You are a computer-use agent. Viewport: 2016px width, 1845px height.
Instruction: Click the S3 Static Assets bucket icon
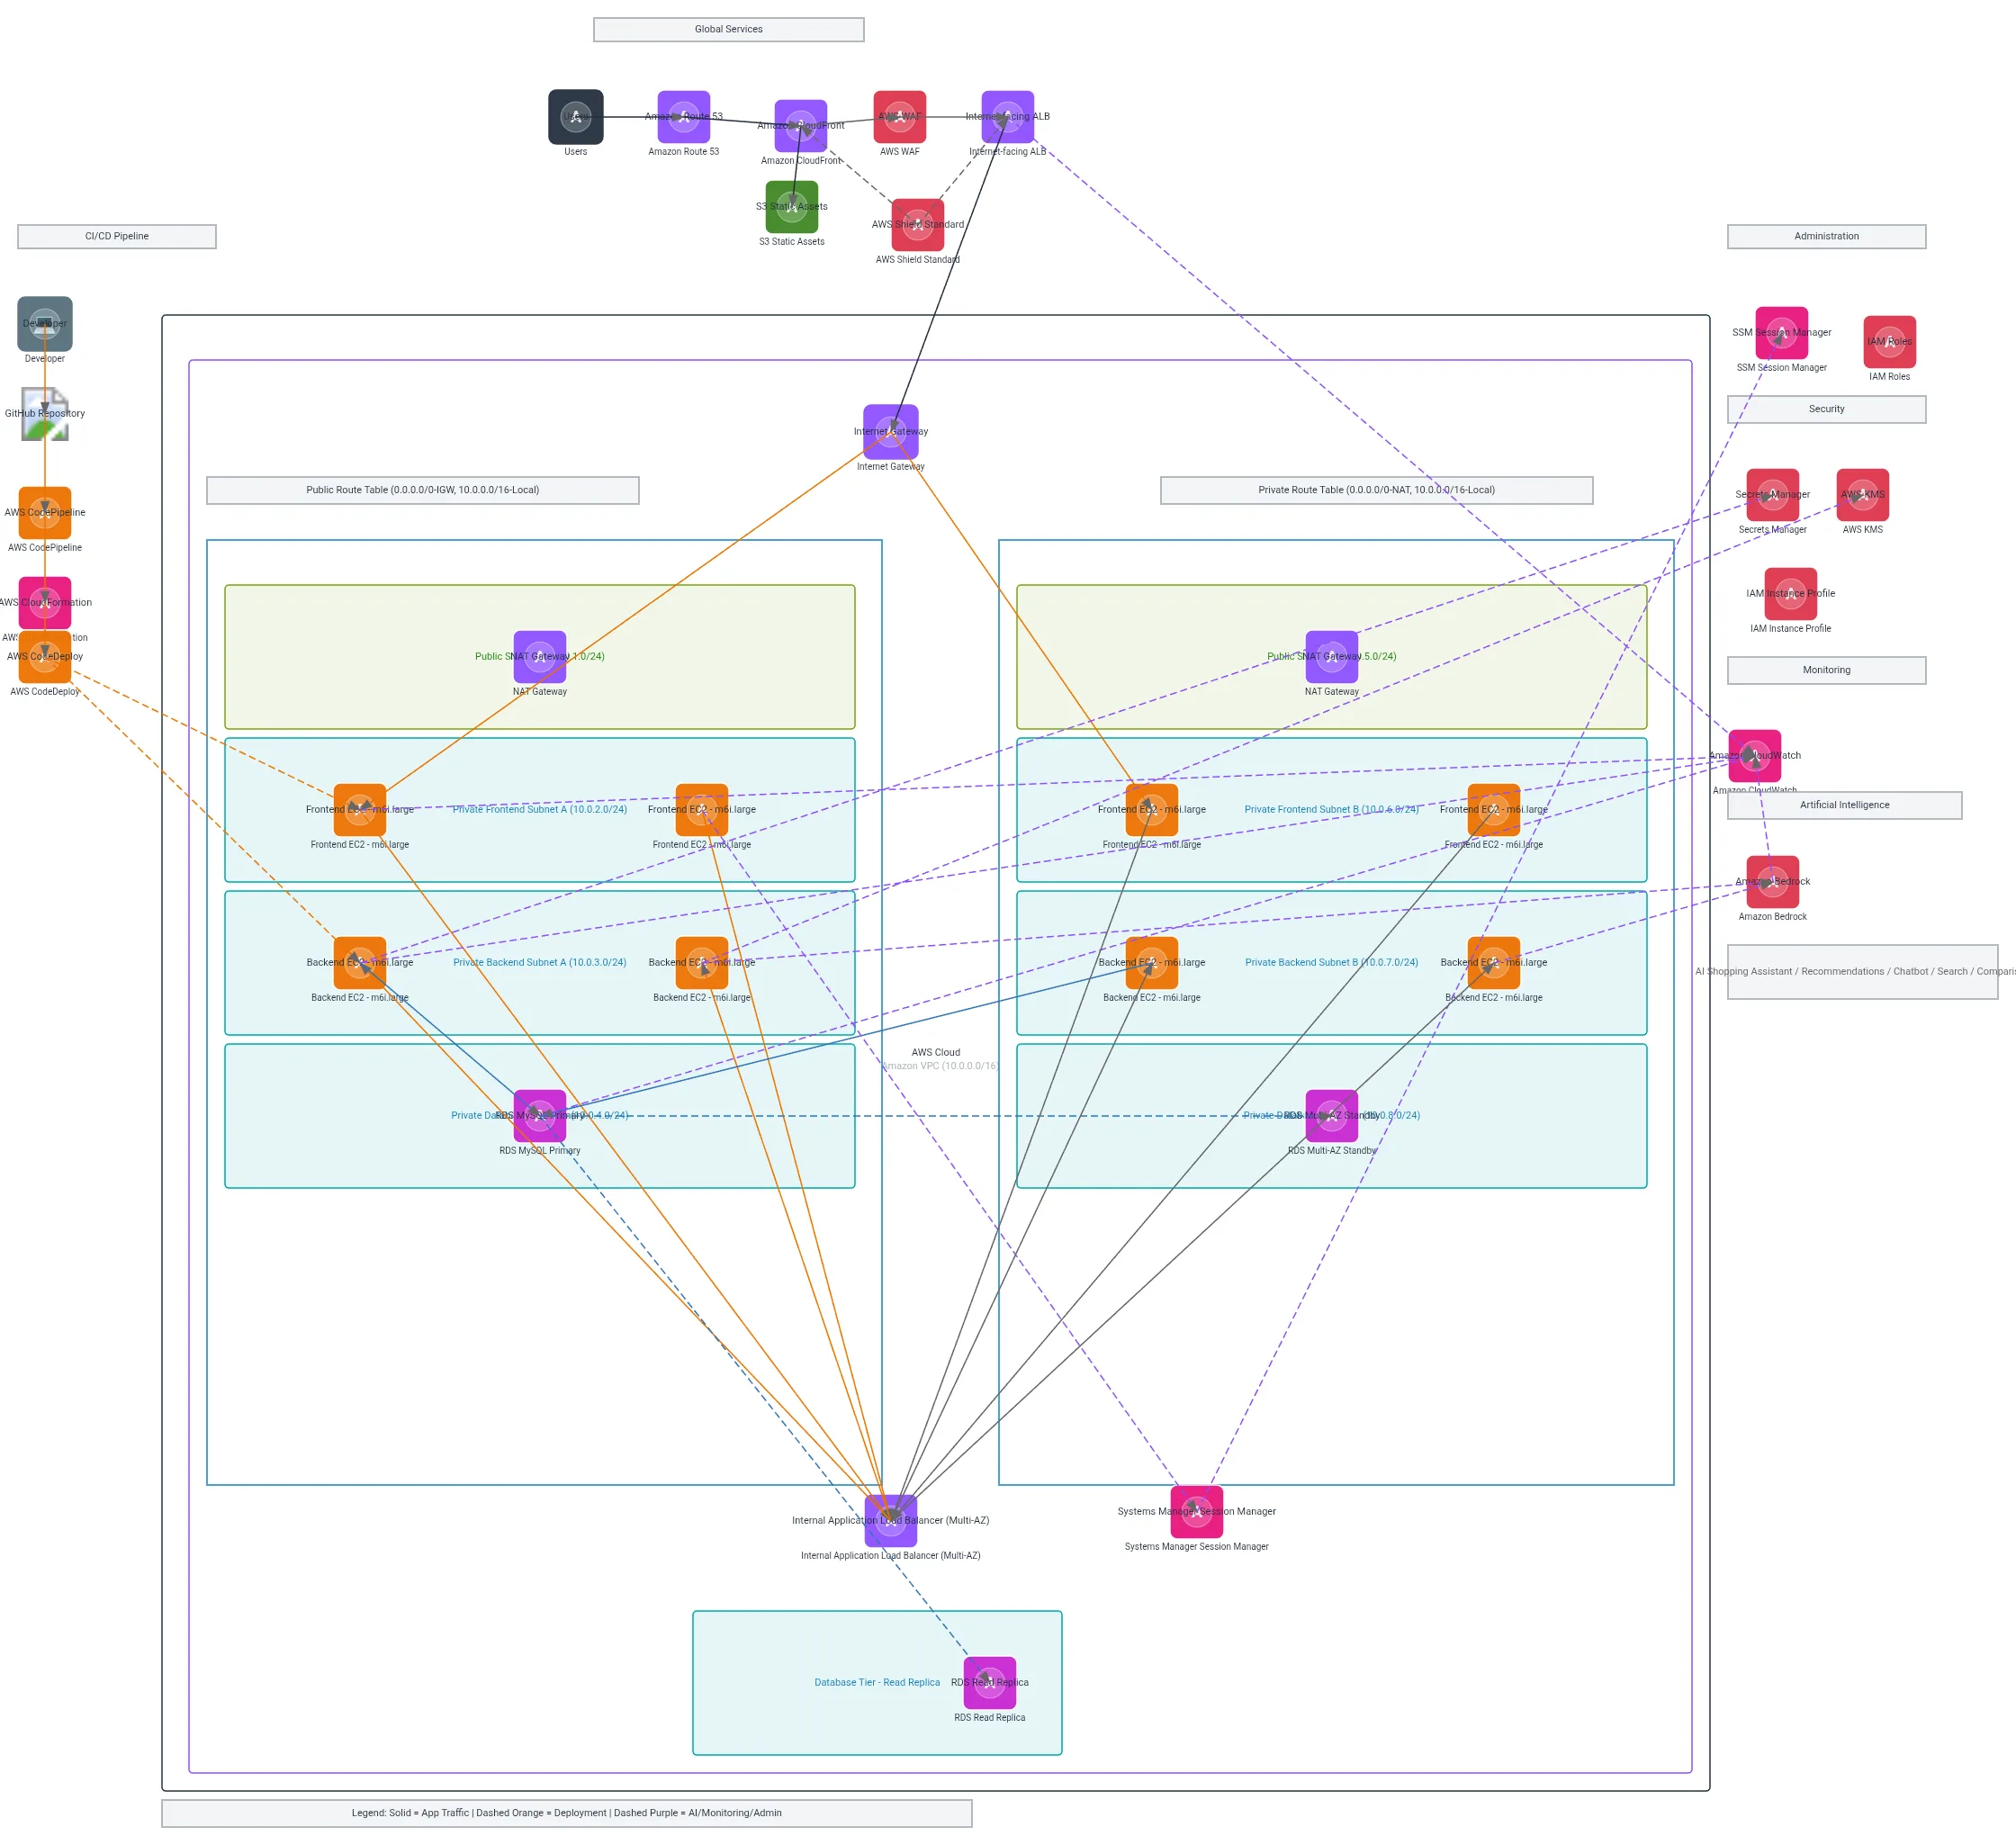[791, 206]
